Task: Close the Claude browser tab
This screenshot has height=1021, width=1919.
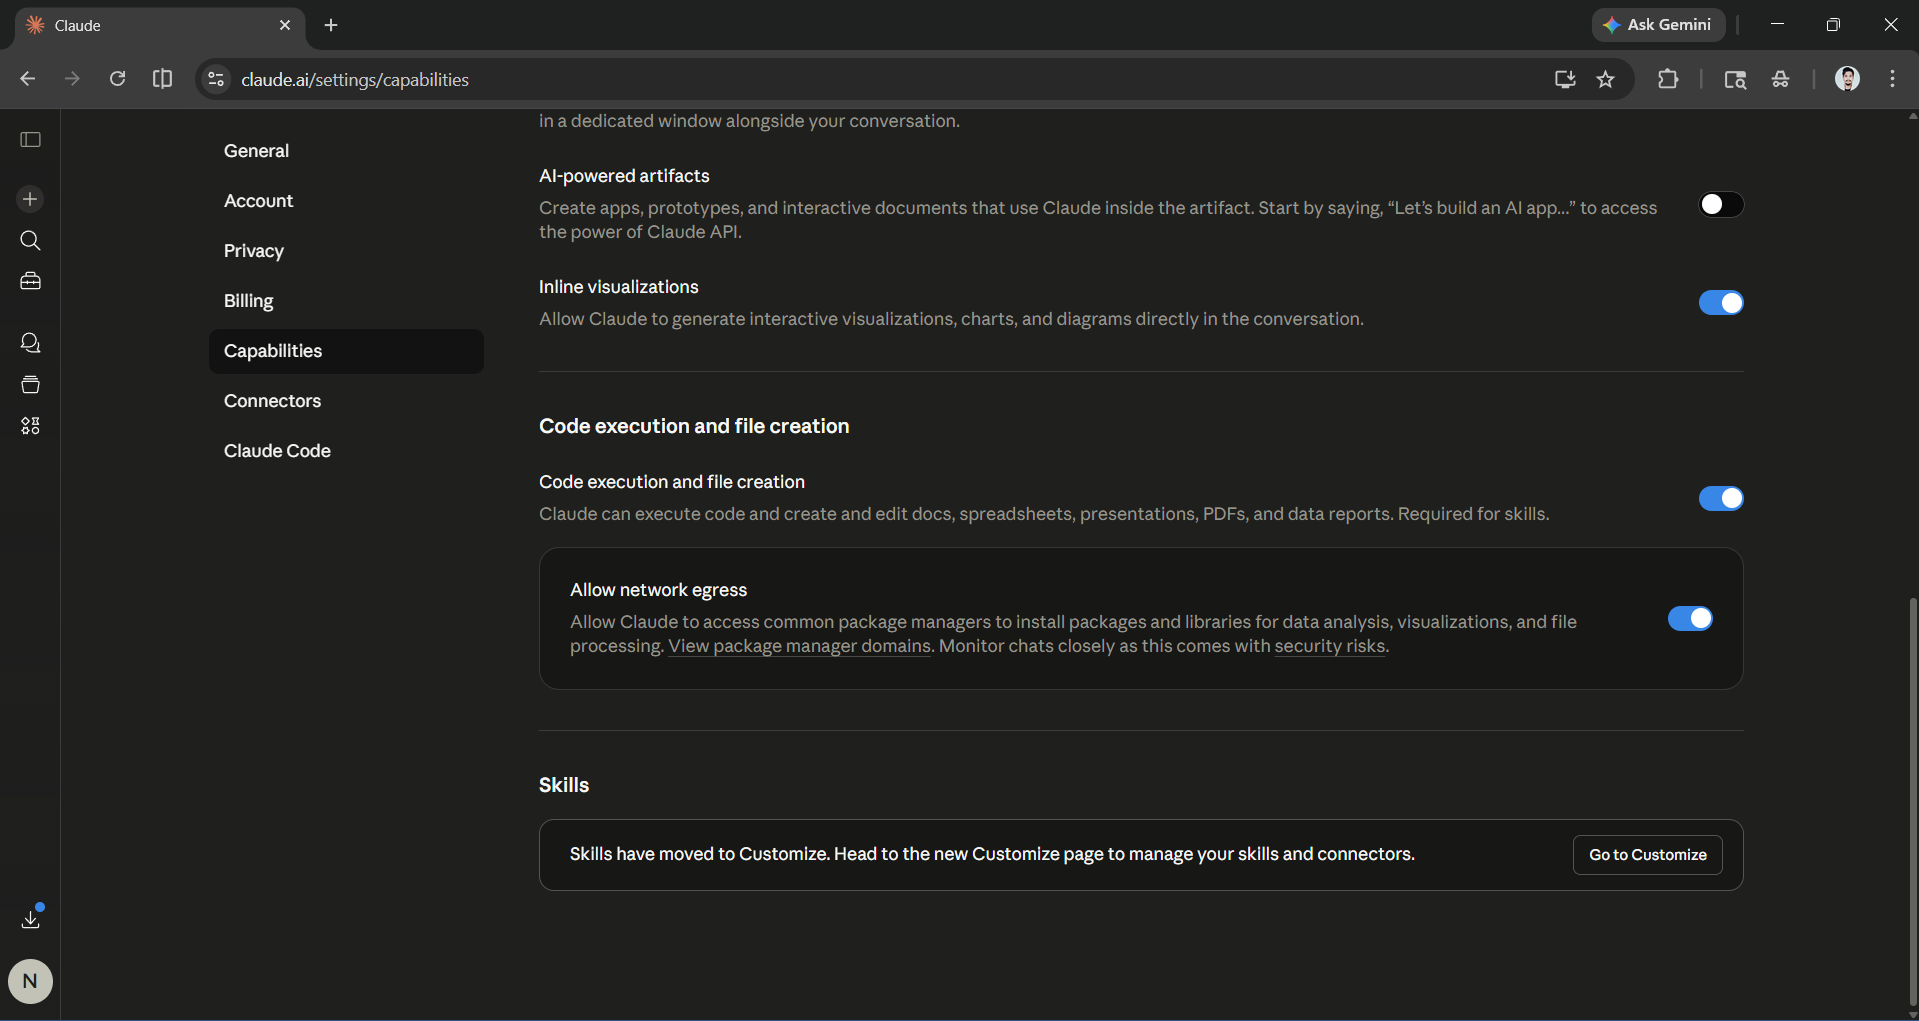Action: coord(285,25)
